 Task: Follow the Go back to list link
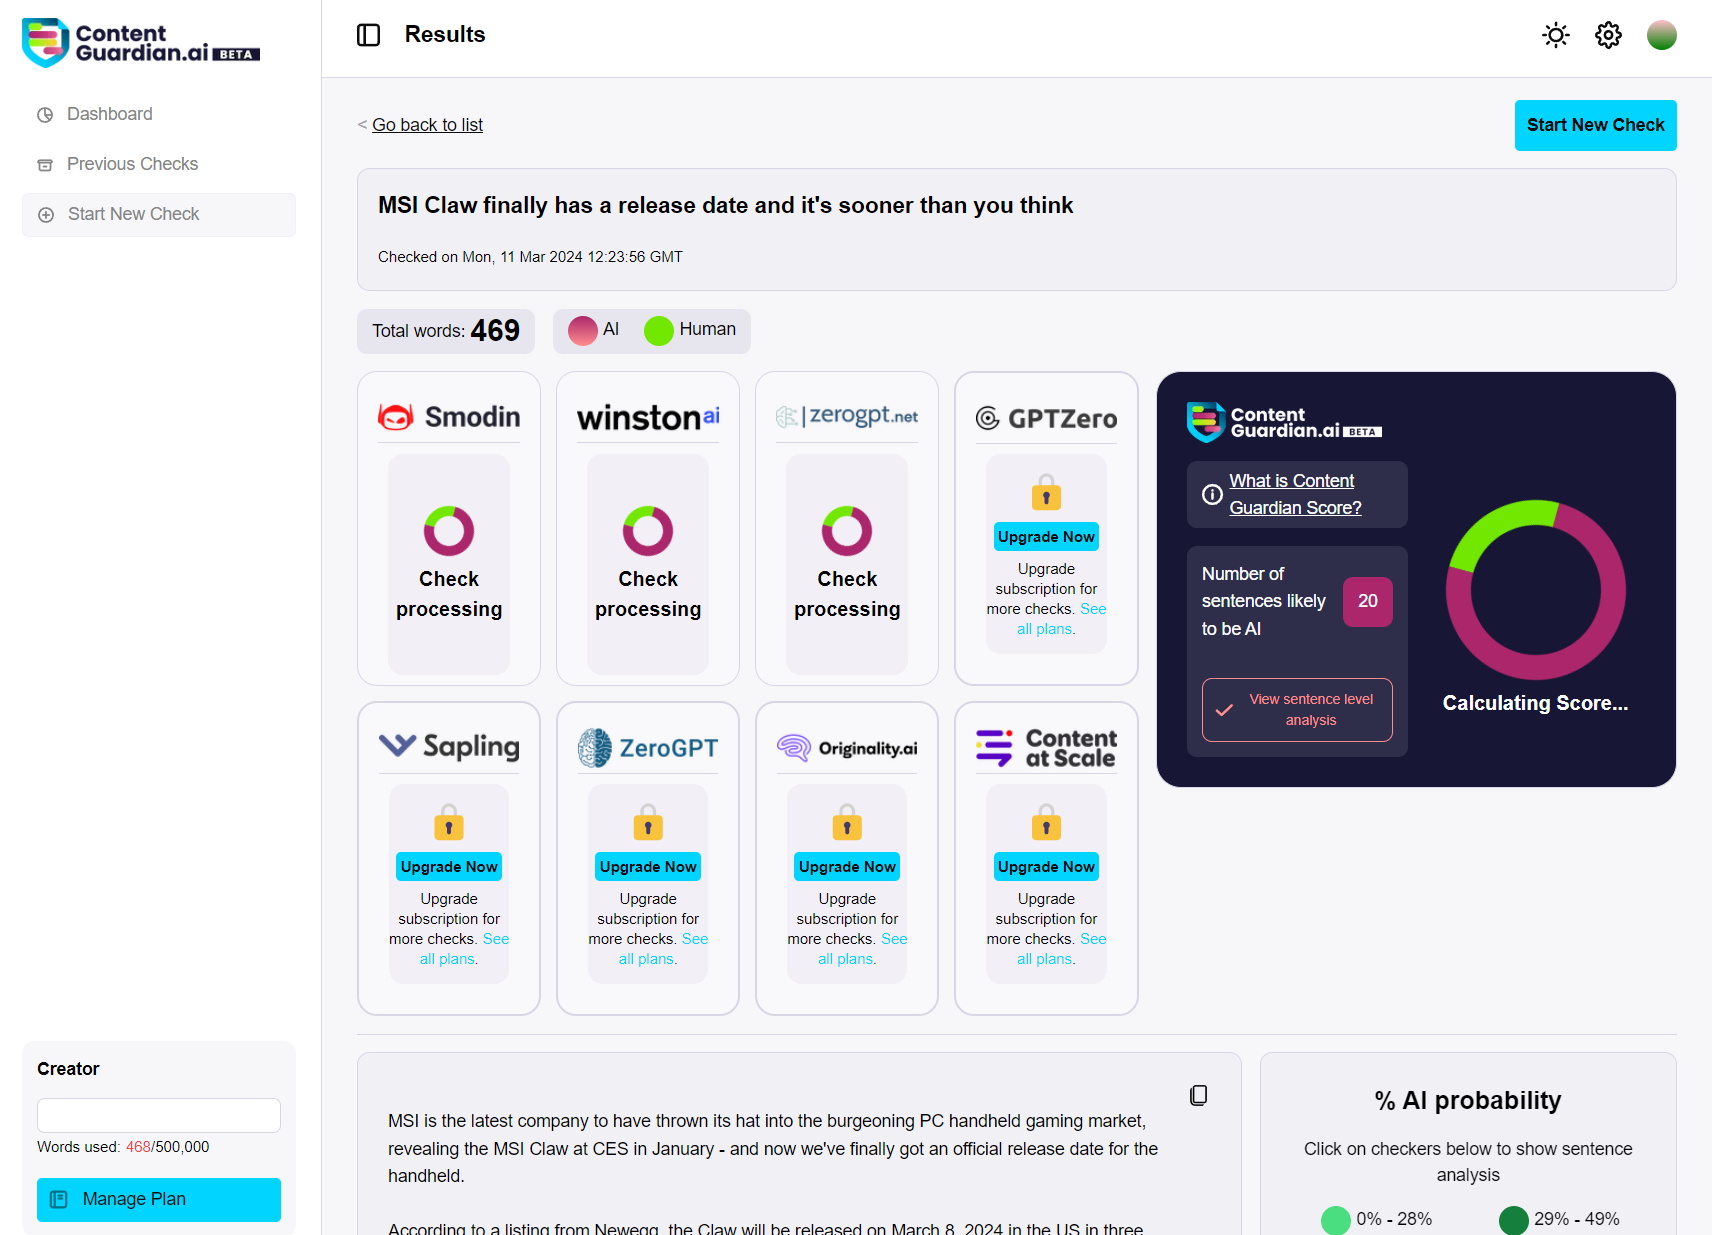point(427,125)
